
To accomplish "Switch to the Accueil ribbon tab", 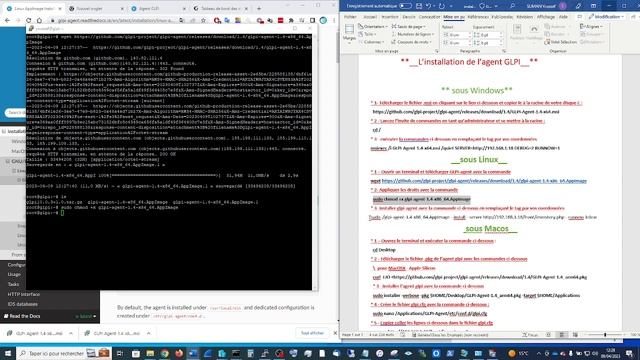I will click(370, 17).
